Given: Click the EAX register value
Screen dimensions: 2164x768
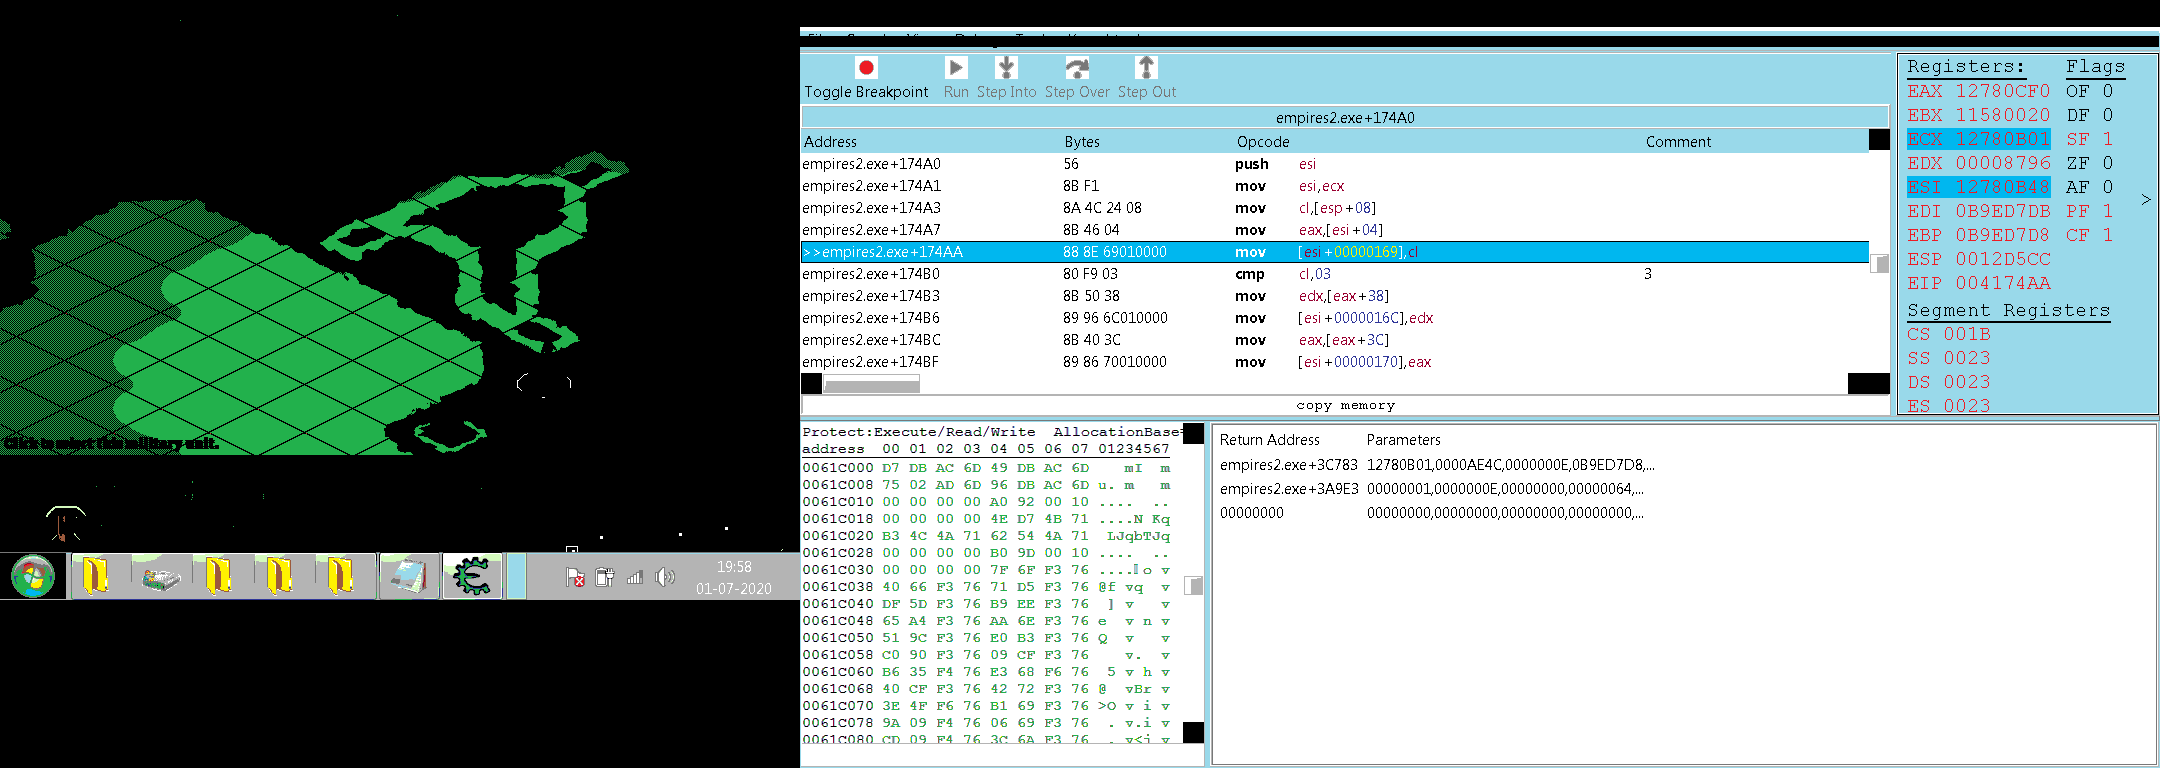Looking at the screenshot, I should 2003,91.
